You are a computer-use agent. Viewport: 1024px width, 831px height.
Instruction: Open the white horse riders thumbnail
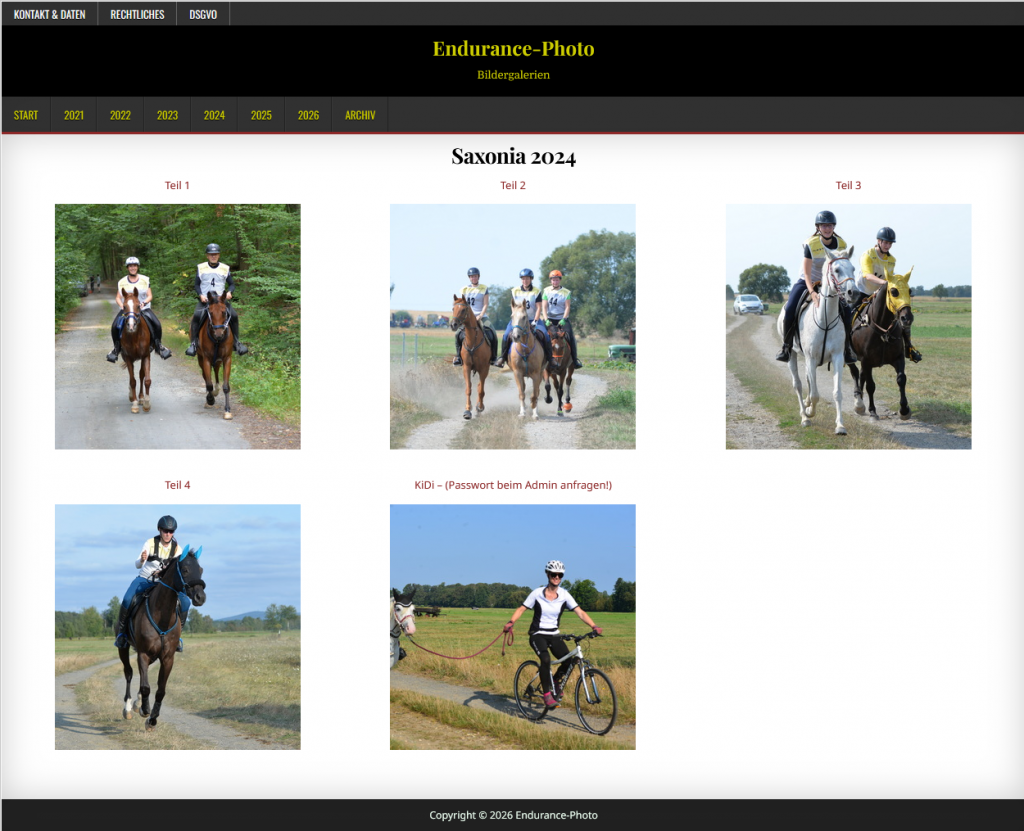tap(848, 326)
